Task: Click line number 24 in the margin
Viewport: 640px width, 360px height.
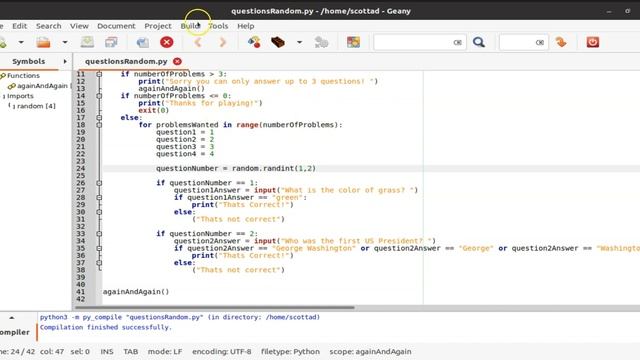Action: pos(80,168)
